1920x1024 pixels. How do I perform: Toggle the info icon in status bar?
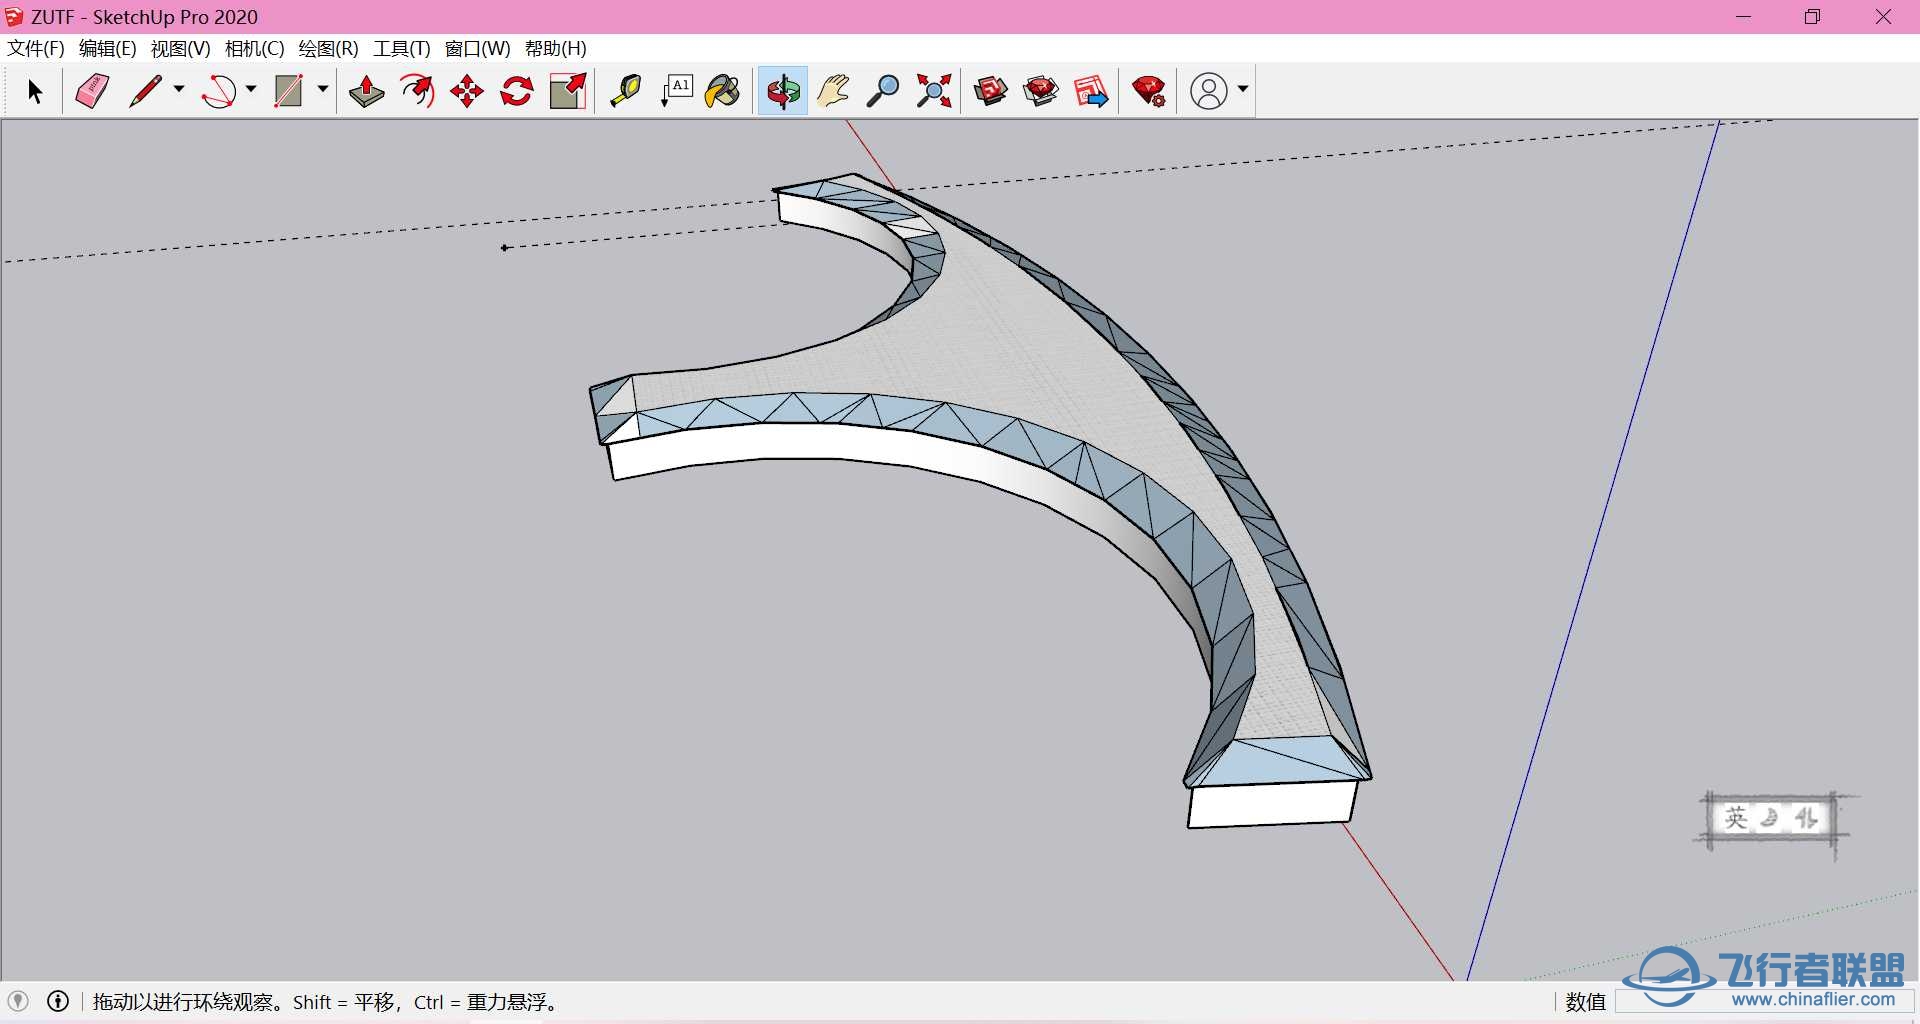pos(58,1001)
